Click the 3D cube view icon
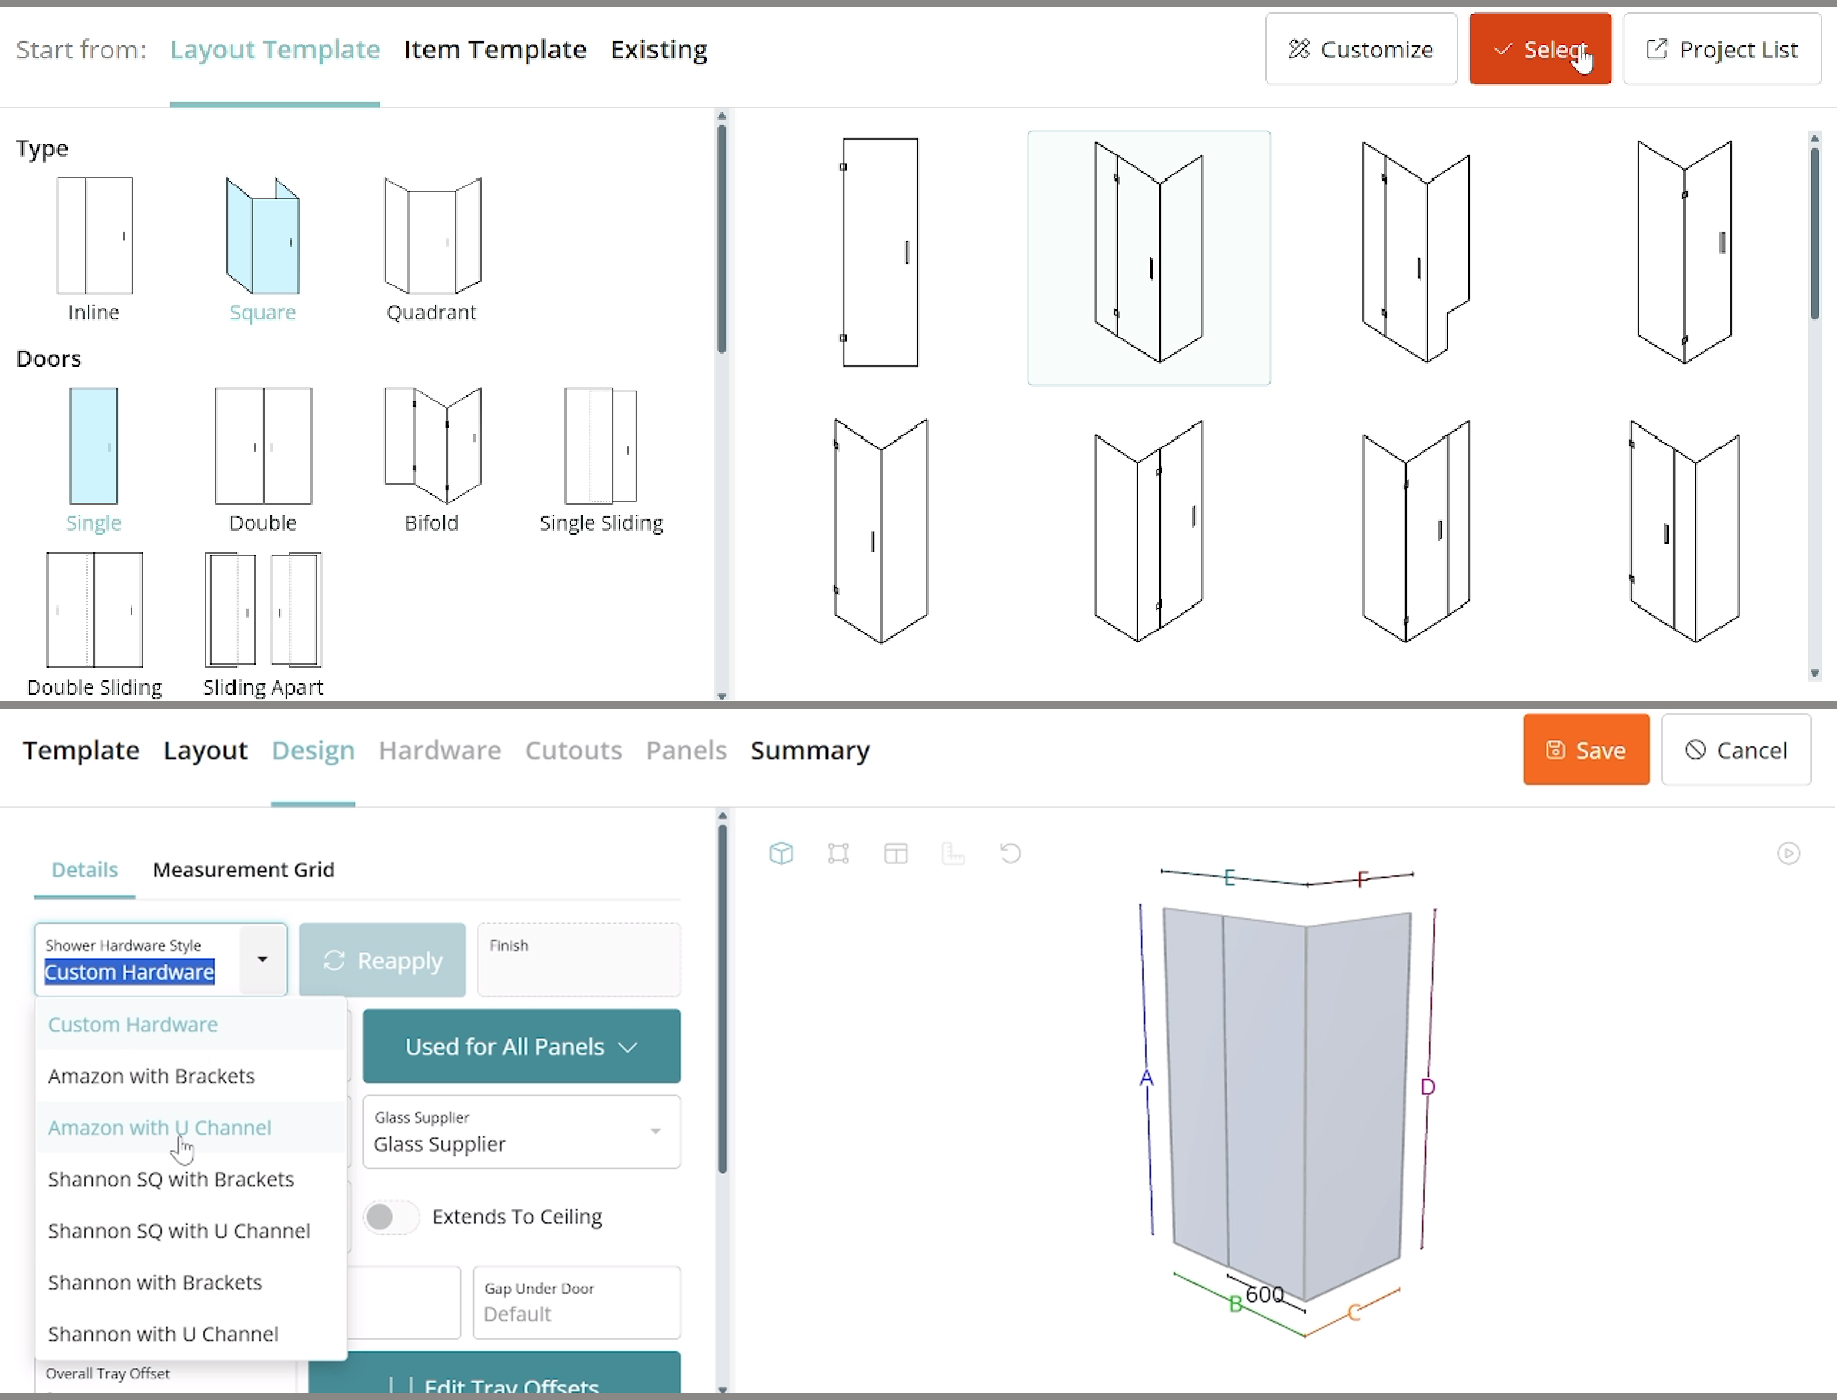The height and width of the screenshot is (1400, 1837). pos(781,853)
